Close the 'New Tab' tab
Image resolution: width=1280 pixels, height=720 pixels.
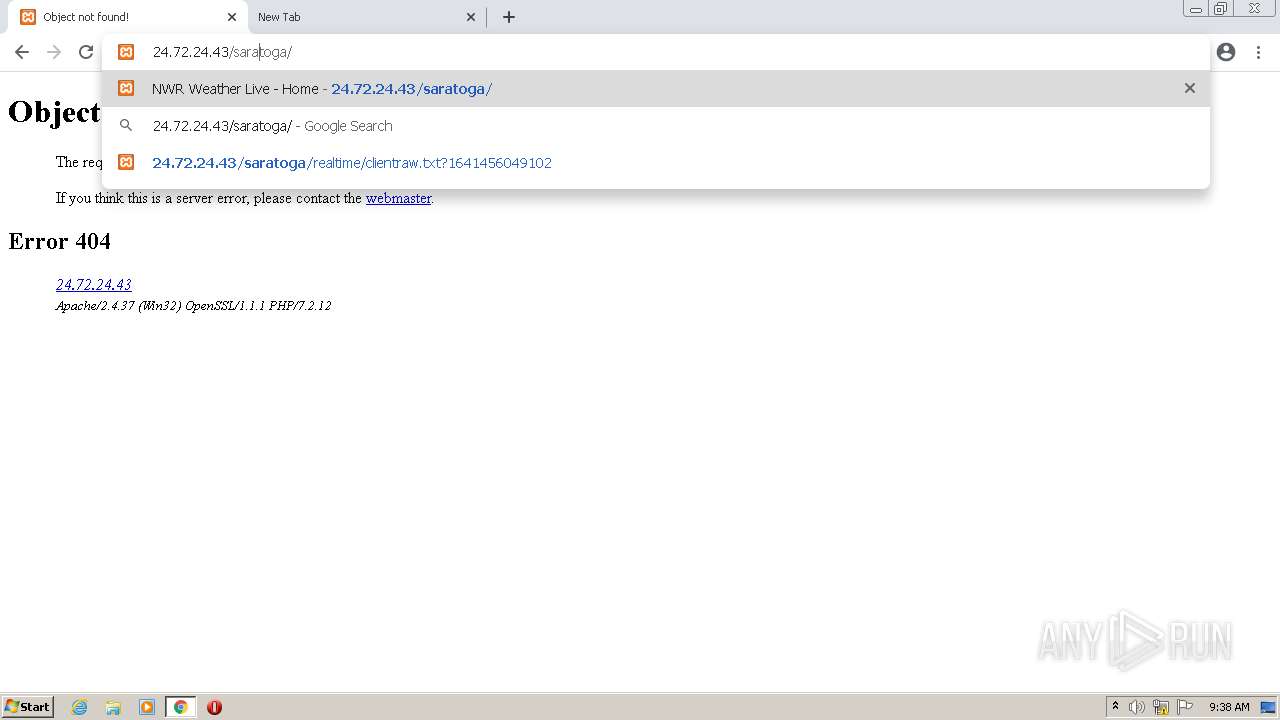pyautogui.click(x=471, y=17)
